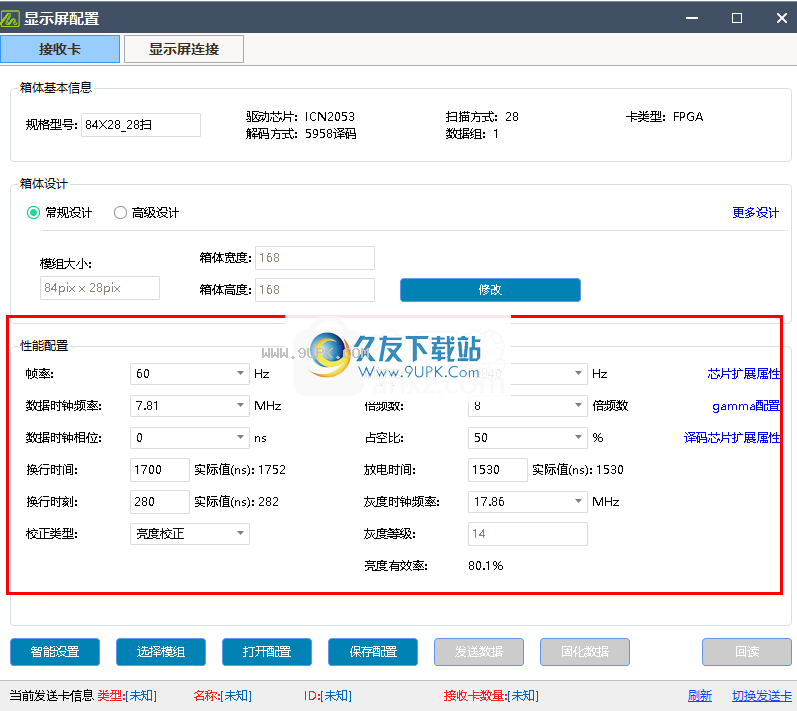Open the 芯片扩展属性 link

(744, 374)
